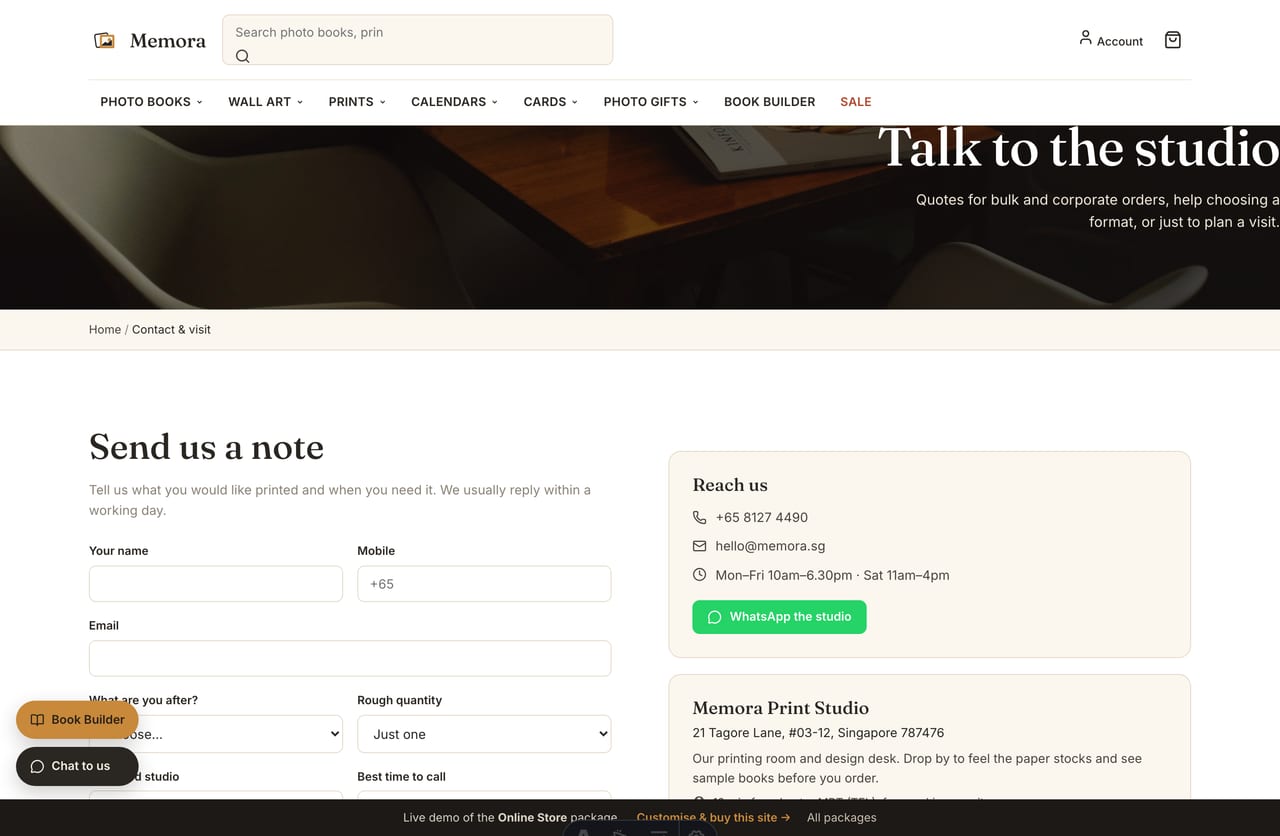This screenshot has height=836, width=1280.
Task: Expand the Prints menu
Action: [357, 102]
